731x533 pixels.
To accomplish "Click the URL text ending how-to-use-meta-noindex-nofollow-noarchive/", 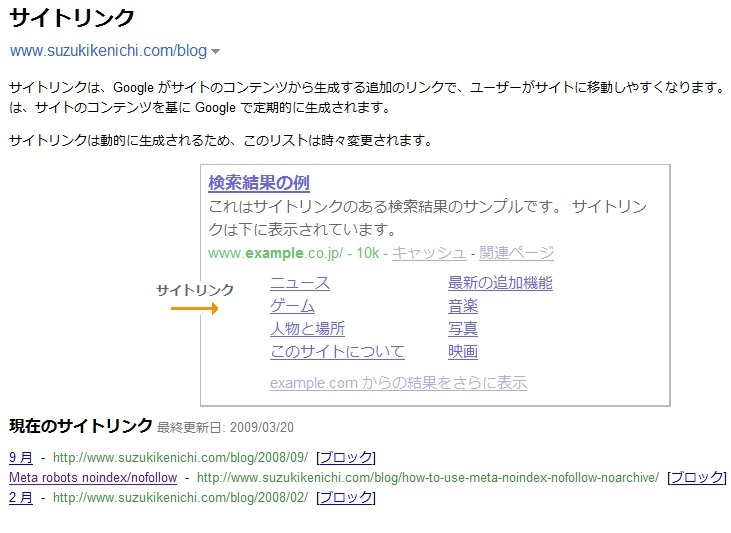I will [428, 478].
